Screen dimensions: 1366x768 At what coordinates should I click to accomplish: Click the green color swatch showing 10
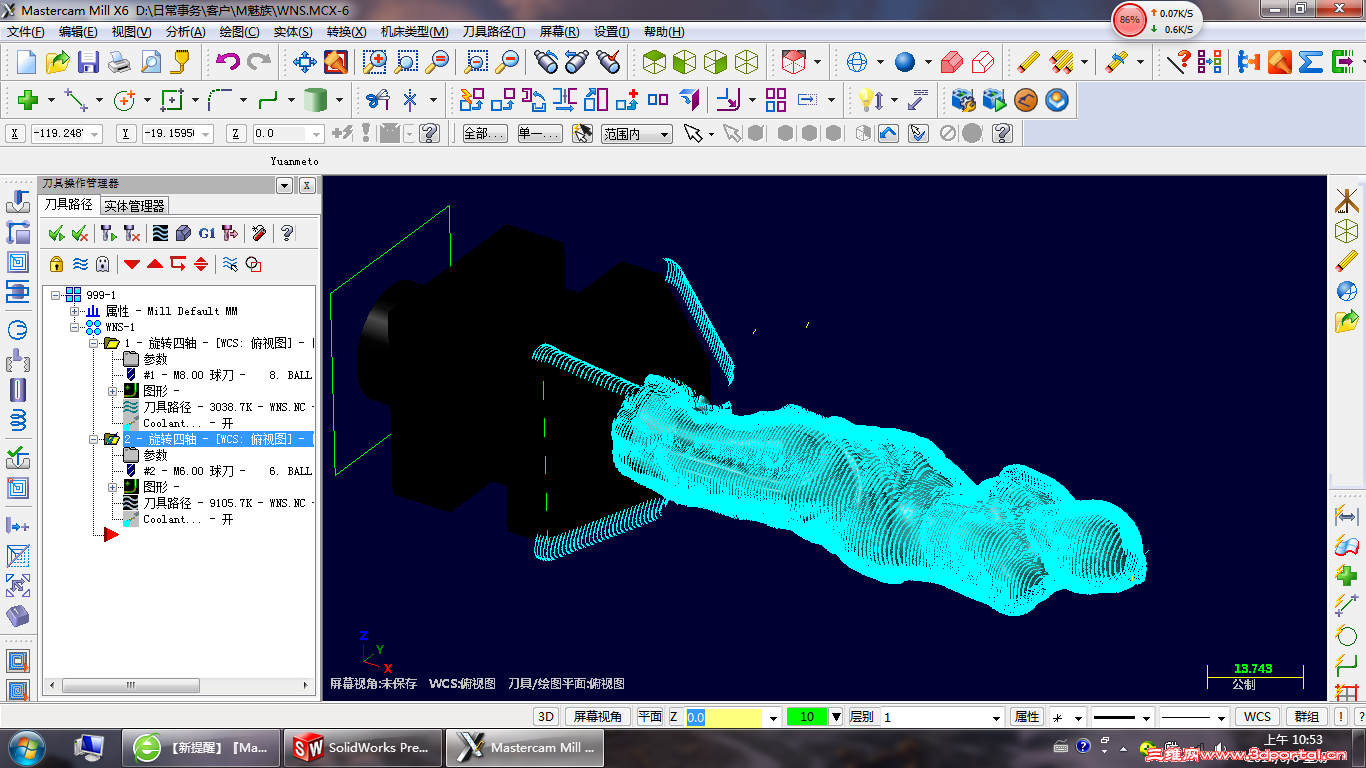pos(807,717)
